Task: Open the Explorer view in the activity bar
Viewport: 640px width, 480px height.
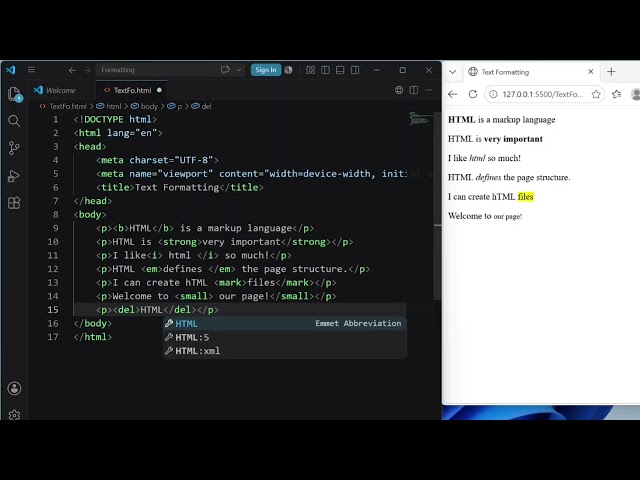Action: click(x=14, y=94)
